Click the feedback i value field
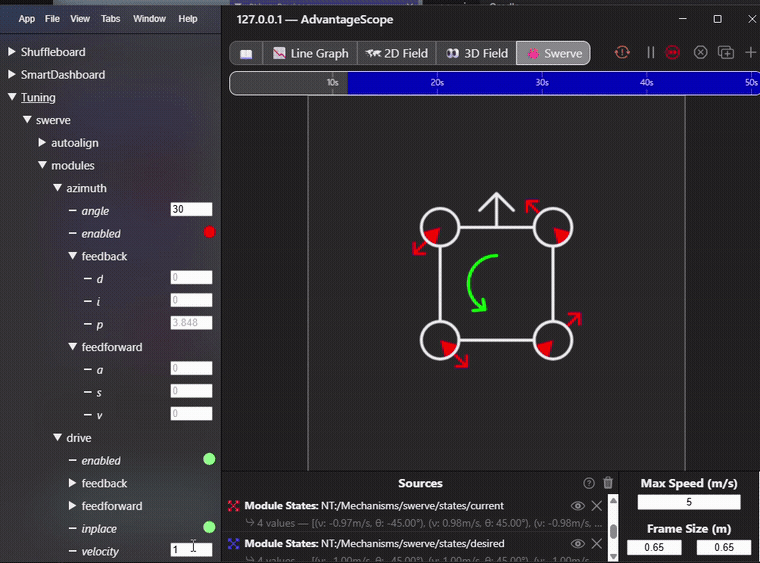The image size is (760, 563). click(x=191, y=300)
